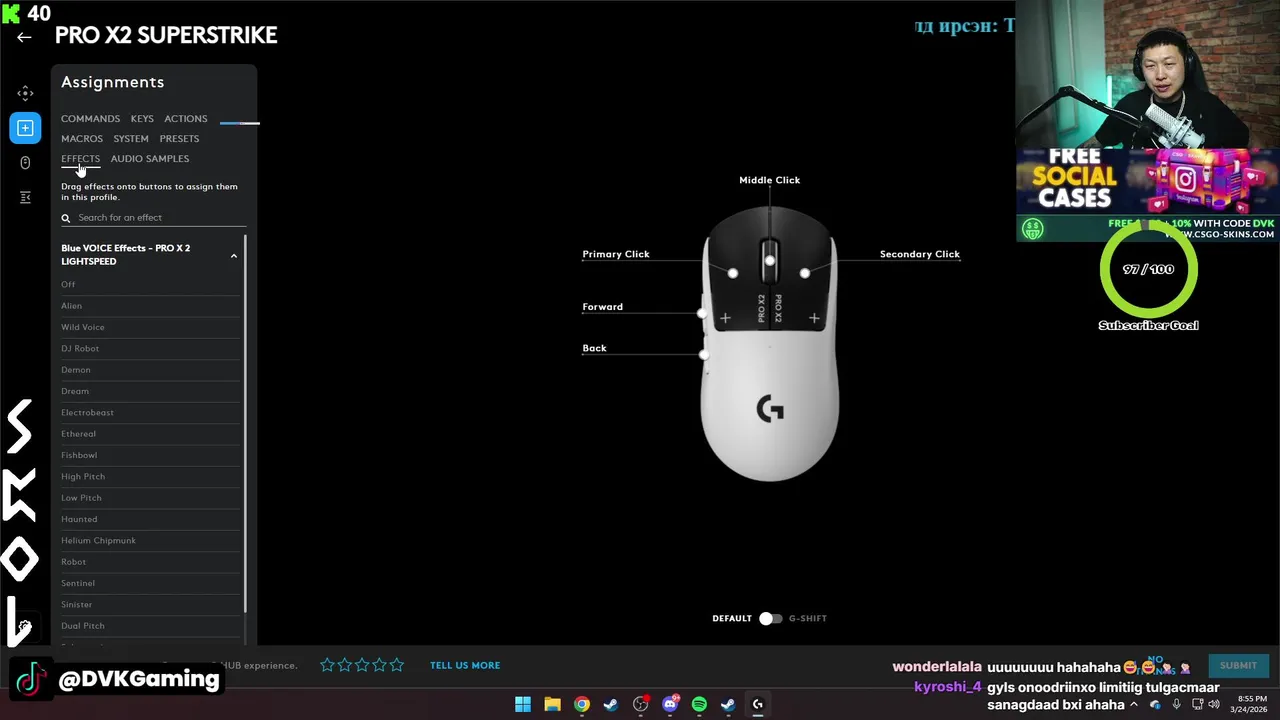This screenshot has height=720, width=1280.
Task: Select the Low Pitch effect
Action: [x=150, y=498]
